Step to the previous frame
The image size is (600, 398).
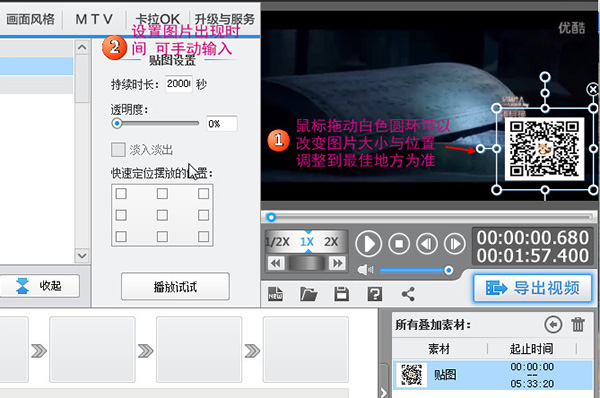pyautogui.click(x=427, y=244)
